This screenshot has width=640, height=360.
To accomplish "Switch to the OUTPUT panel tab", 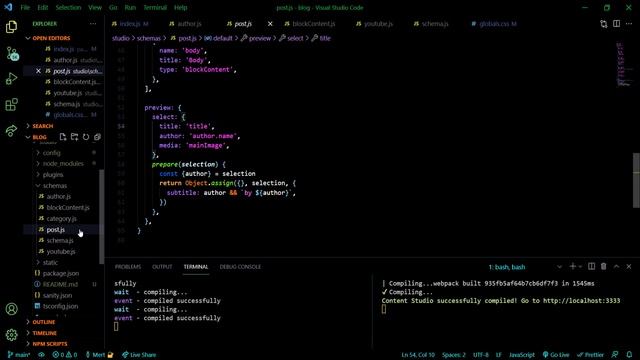I will pos(162,267).
